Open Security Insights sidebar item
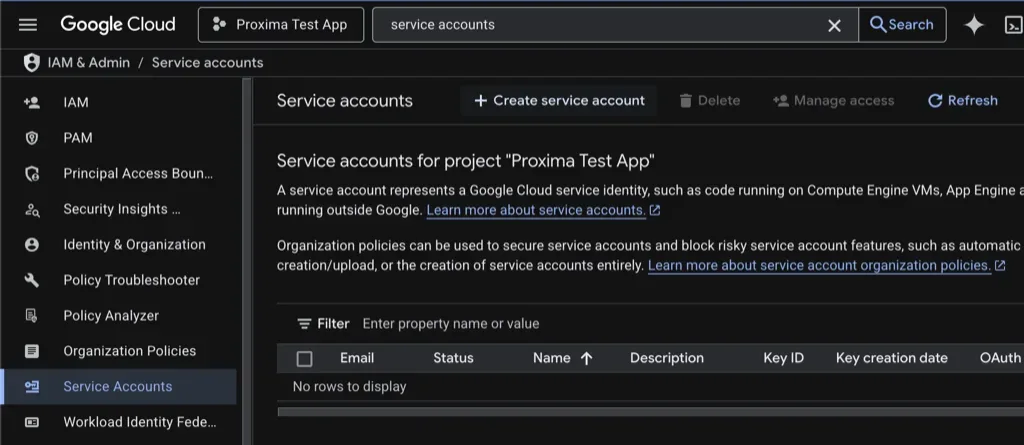The height and width of the screenshot is (445, 1024). (121, 209)
